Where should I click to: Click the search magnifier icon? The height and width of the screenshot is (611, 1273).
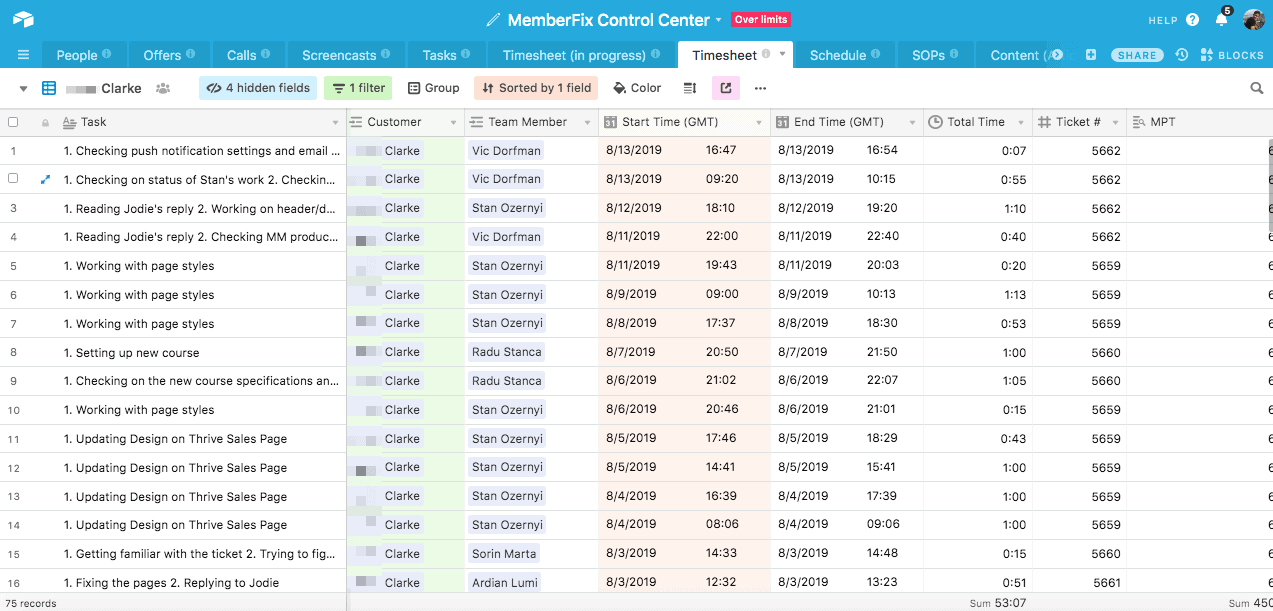coord(1257,88)
